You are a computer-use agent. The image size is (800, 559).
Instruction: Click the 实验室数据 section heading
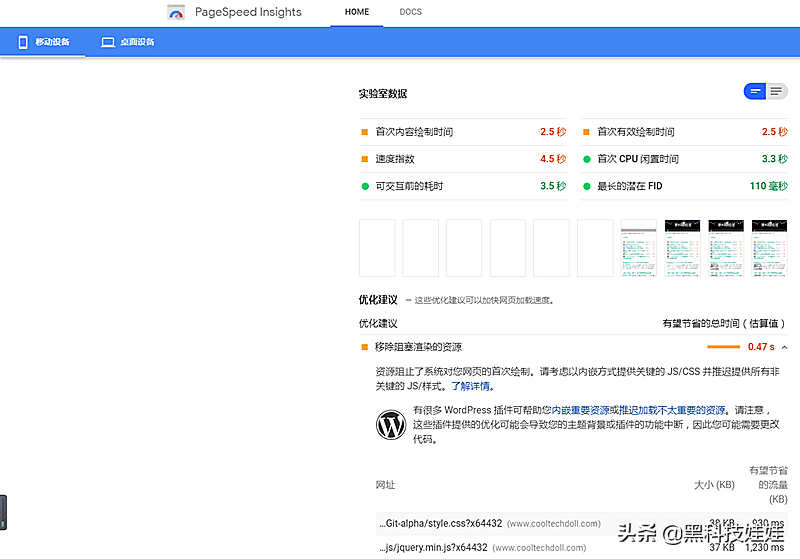click(383, 93)
